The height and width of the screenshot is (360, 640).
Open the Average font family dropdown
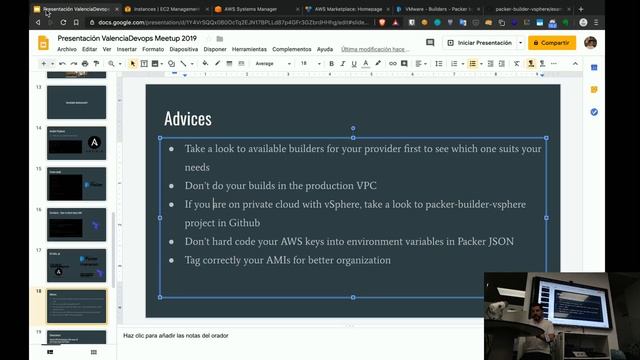(x=273, y=64)
